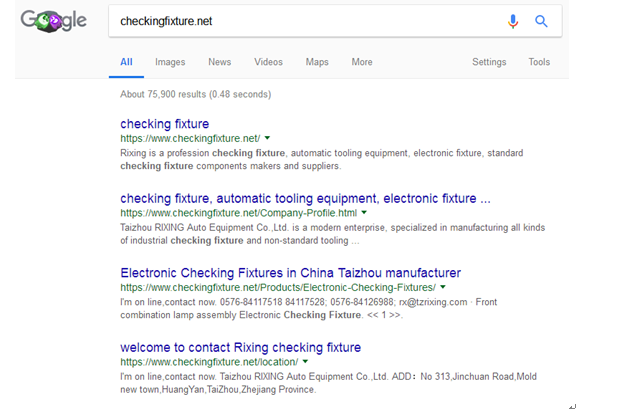This screenshot has width=618, height=409.
Task: Switch to the News tab
Action: (220, 62)
